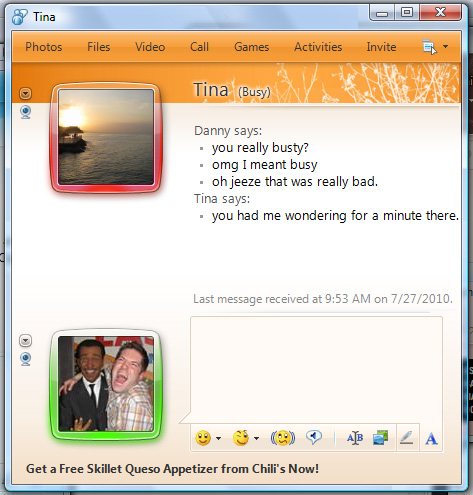The width and height of the screenshot is (473, 495).
Task: Open the Chili's Skillet Queso ad link
Action: coord(172,469)
